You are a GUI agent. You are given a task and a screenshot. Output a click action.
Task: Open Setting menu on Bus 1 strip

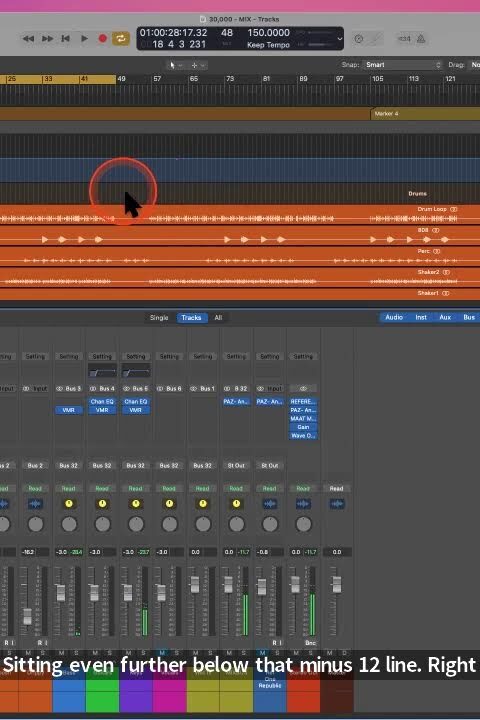coord(203,357)
